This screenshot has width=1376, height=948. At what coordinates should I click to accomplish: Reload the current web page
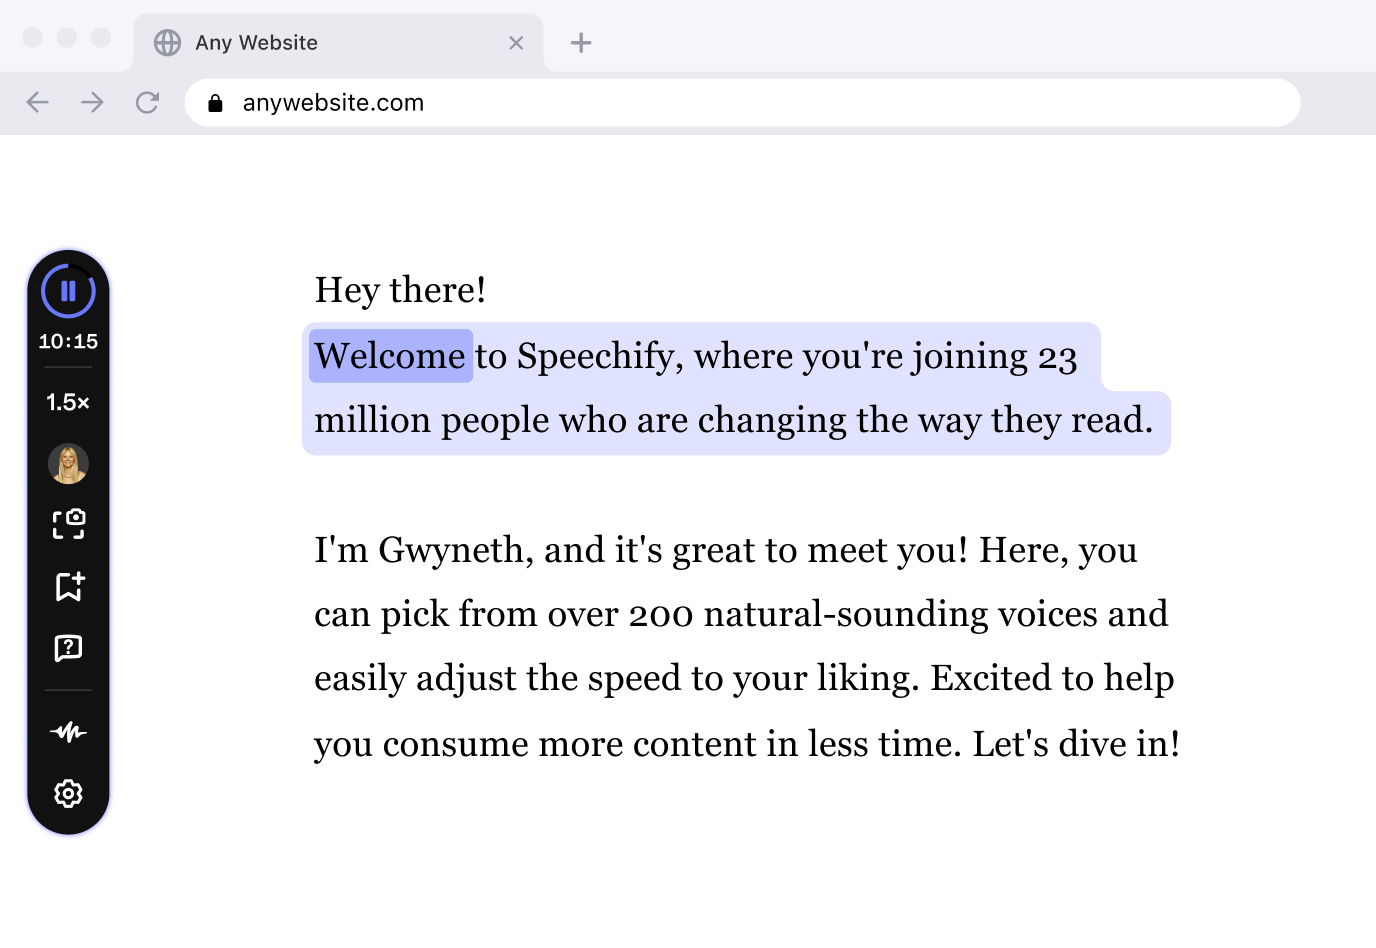[147, 102]
